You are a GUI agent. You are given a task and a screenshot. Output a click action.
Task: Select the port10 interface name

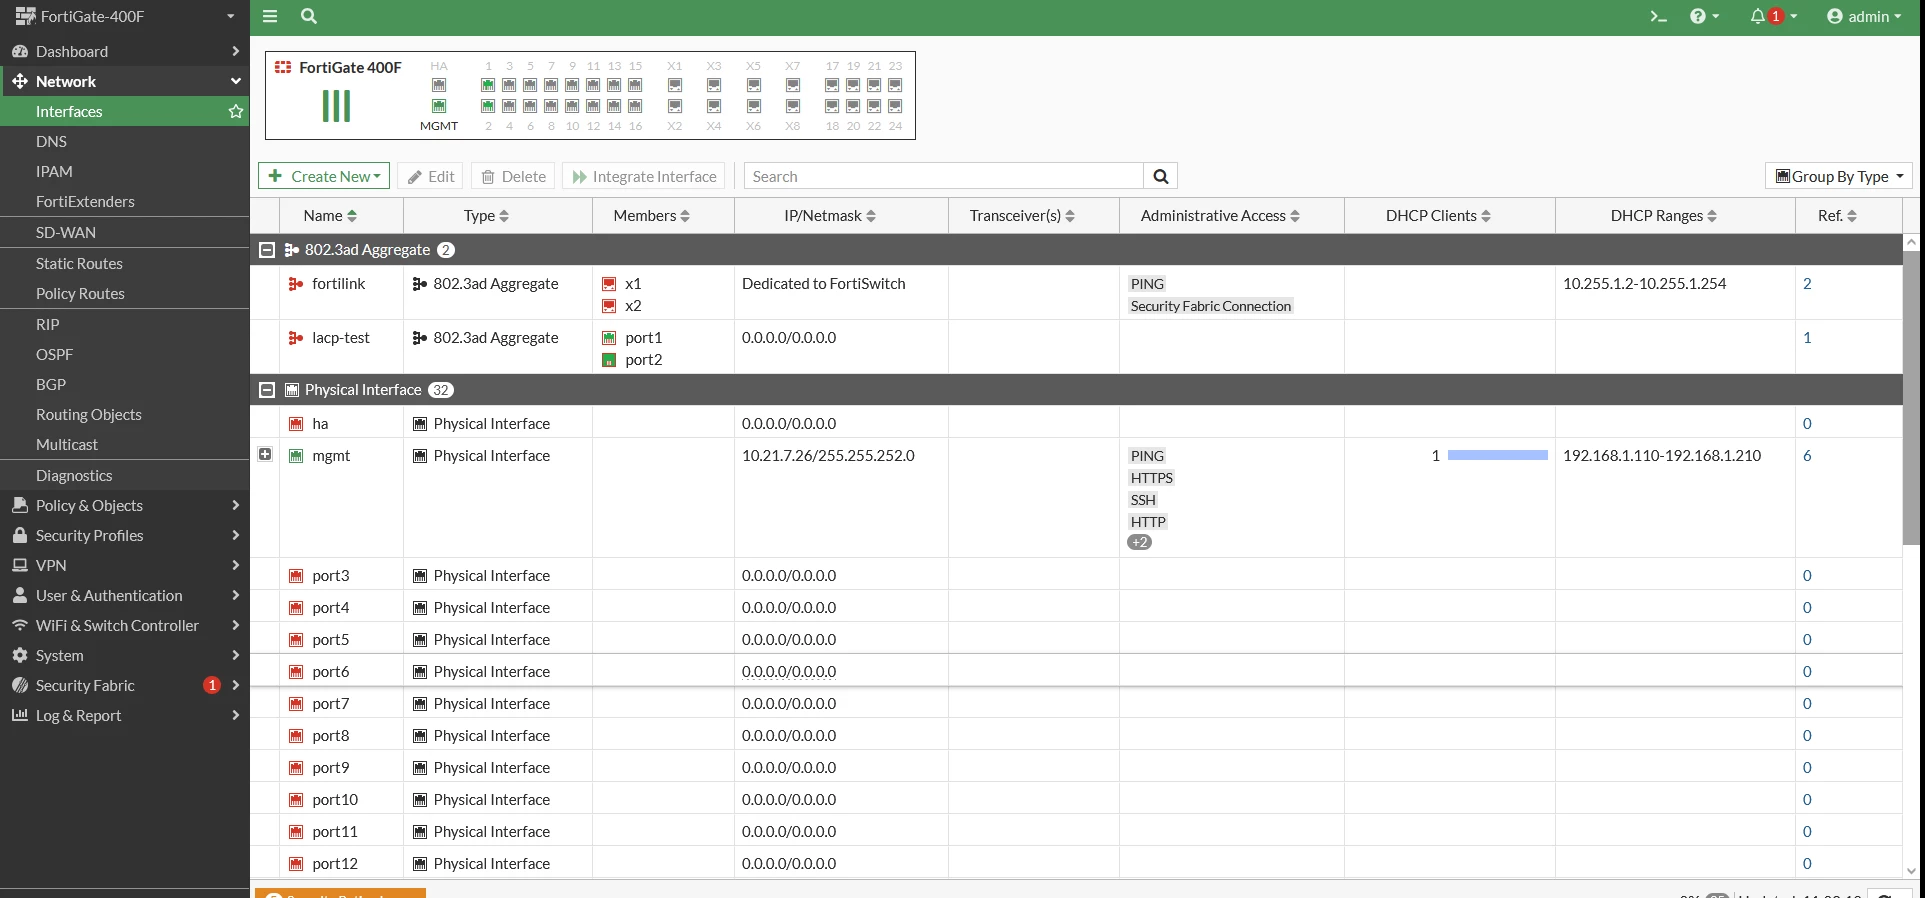coord(335,800)
